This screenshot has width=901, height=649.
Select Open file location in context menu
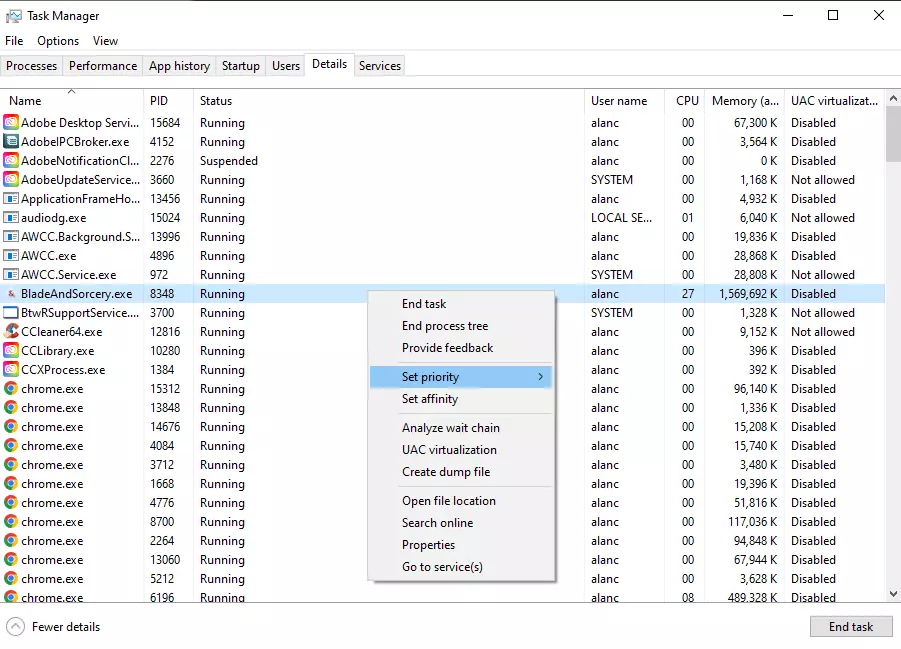449,501
